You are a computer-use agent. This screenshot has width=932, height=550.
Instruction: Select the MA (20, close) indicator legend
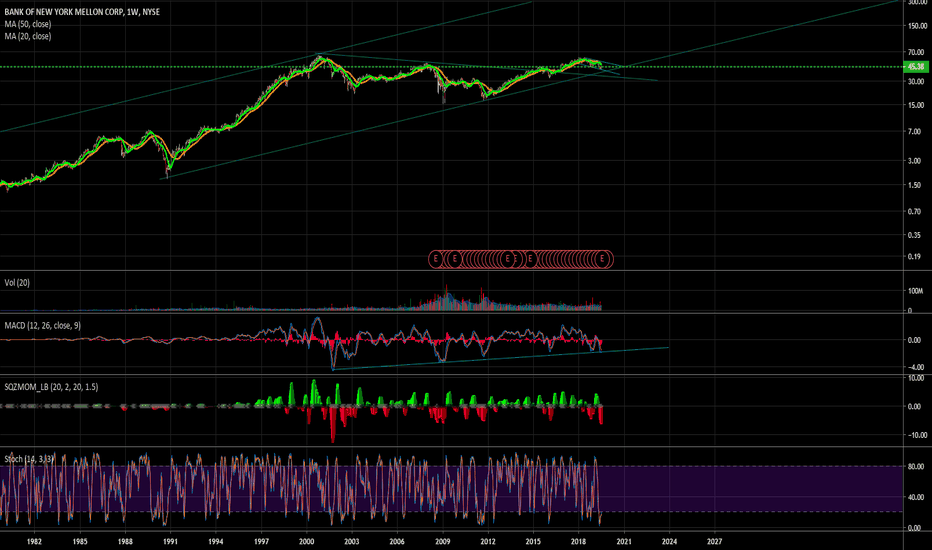tap(28, 36)
